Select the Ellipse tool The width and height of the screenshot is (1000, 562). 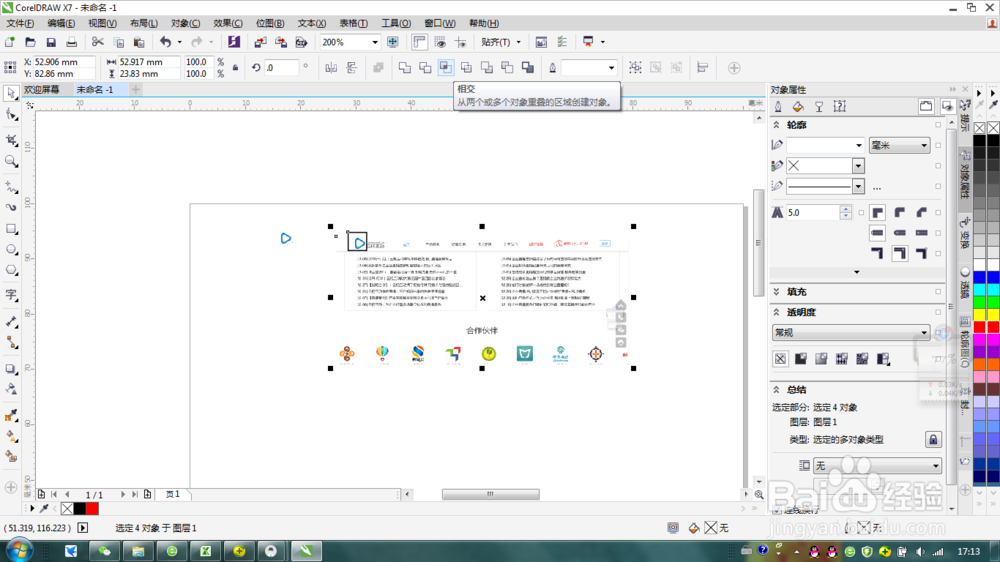[11, 250]
